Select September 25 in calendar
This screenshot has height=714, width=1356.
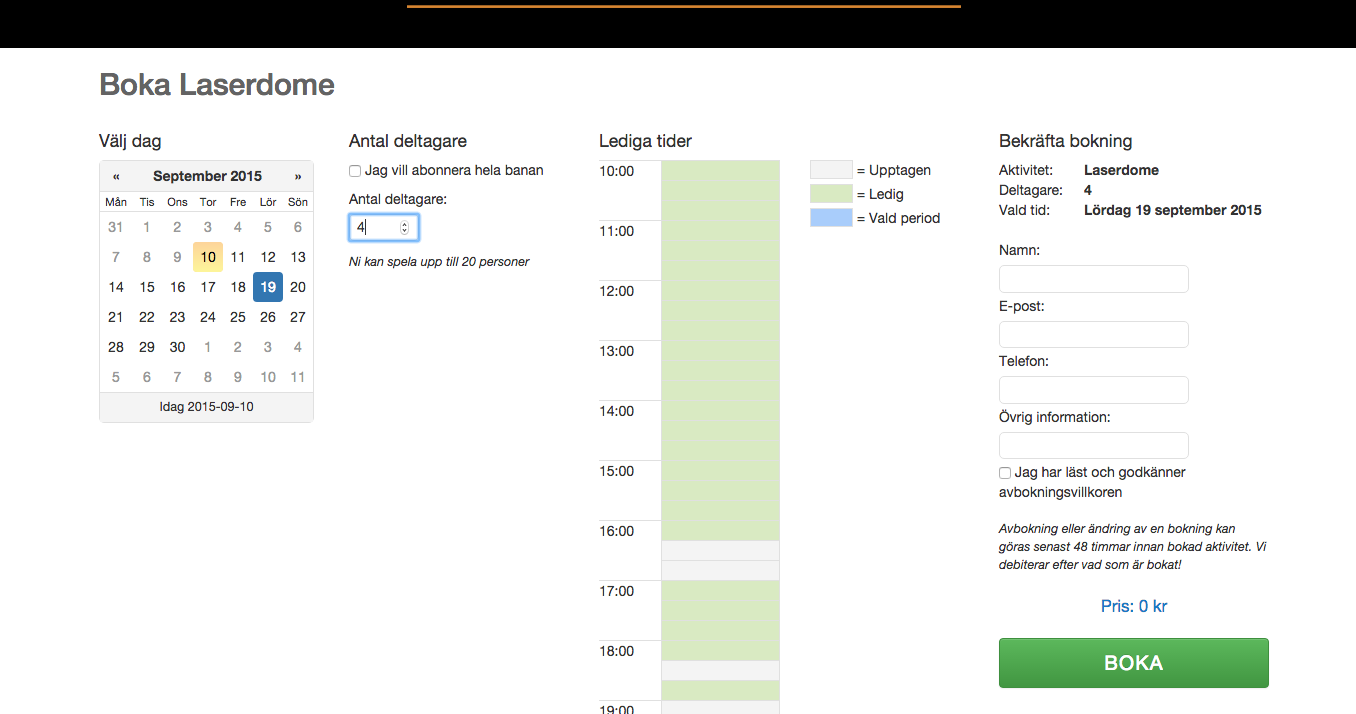point(238,317)
